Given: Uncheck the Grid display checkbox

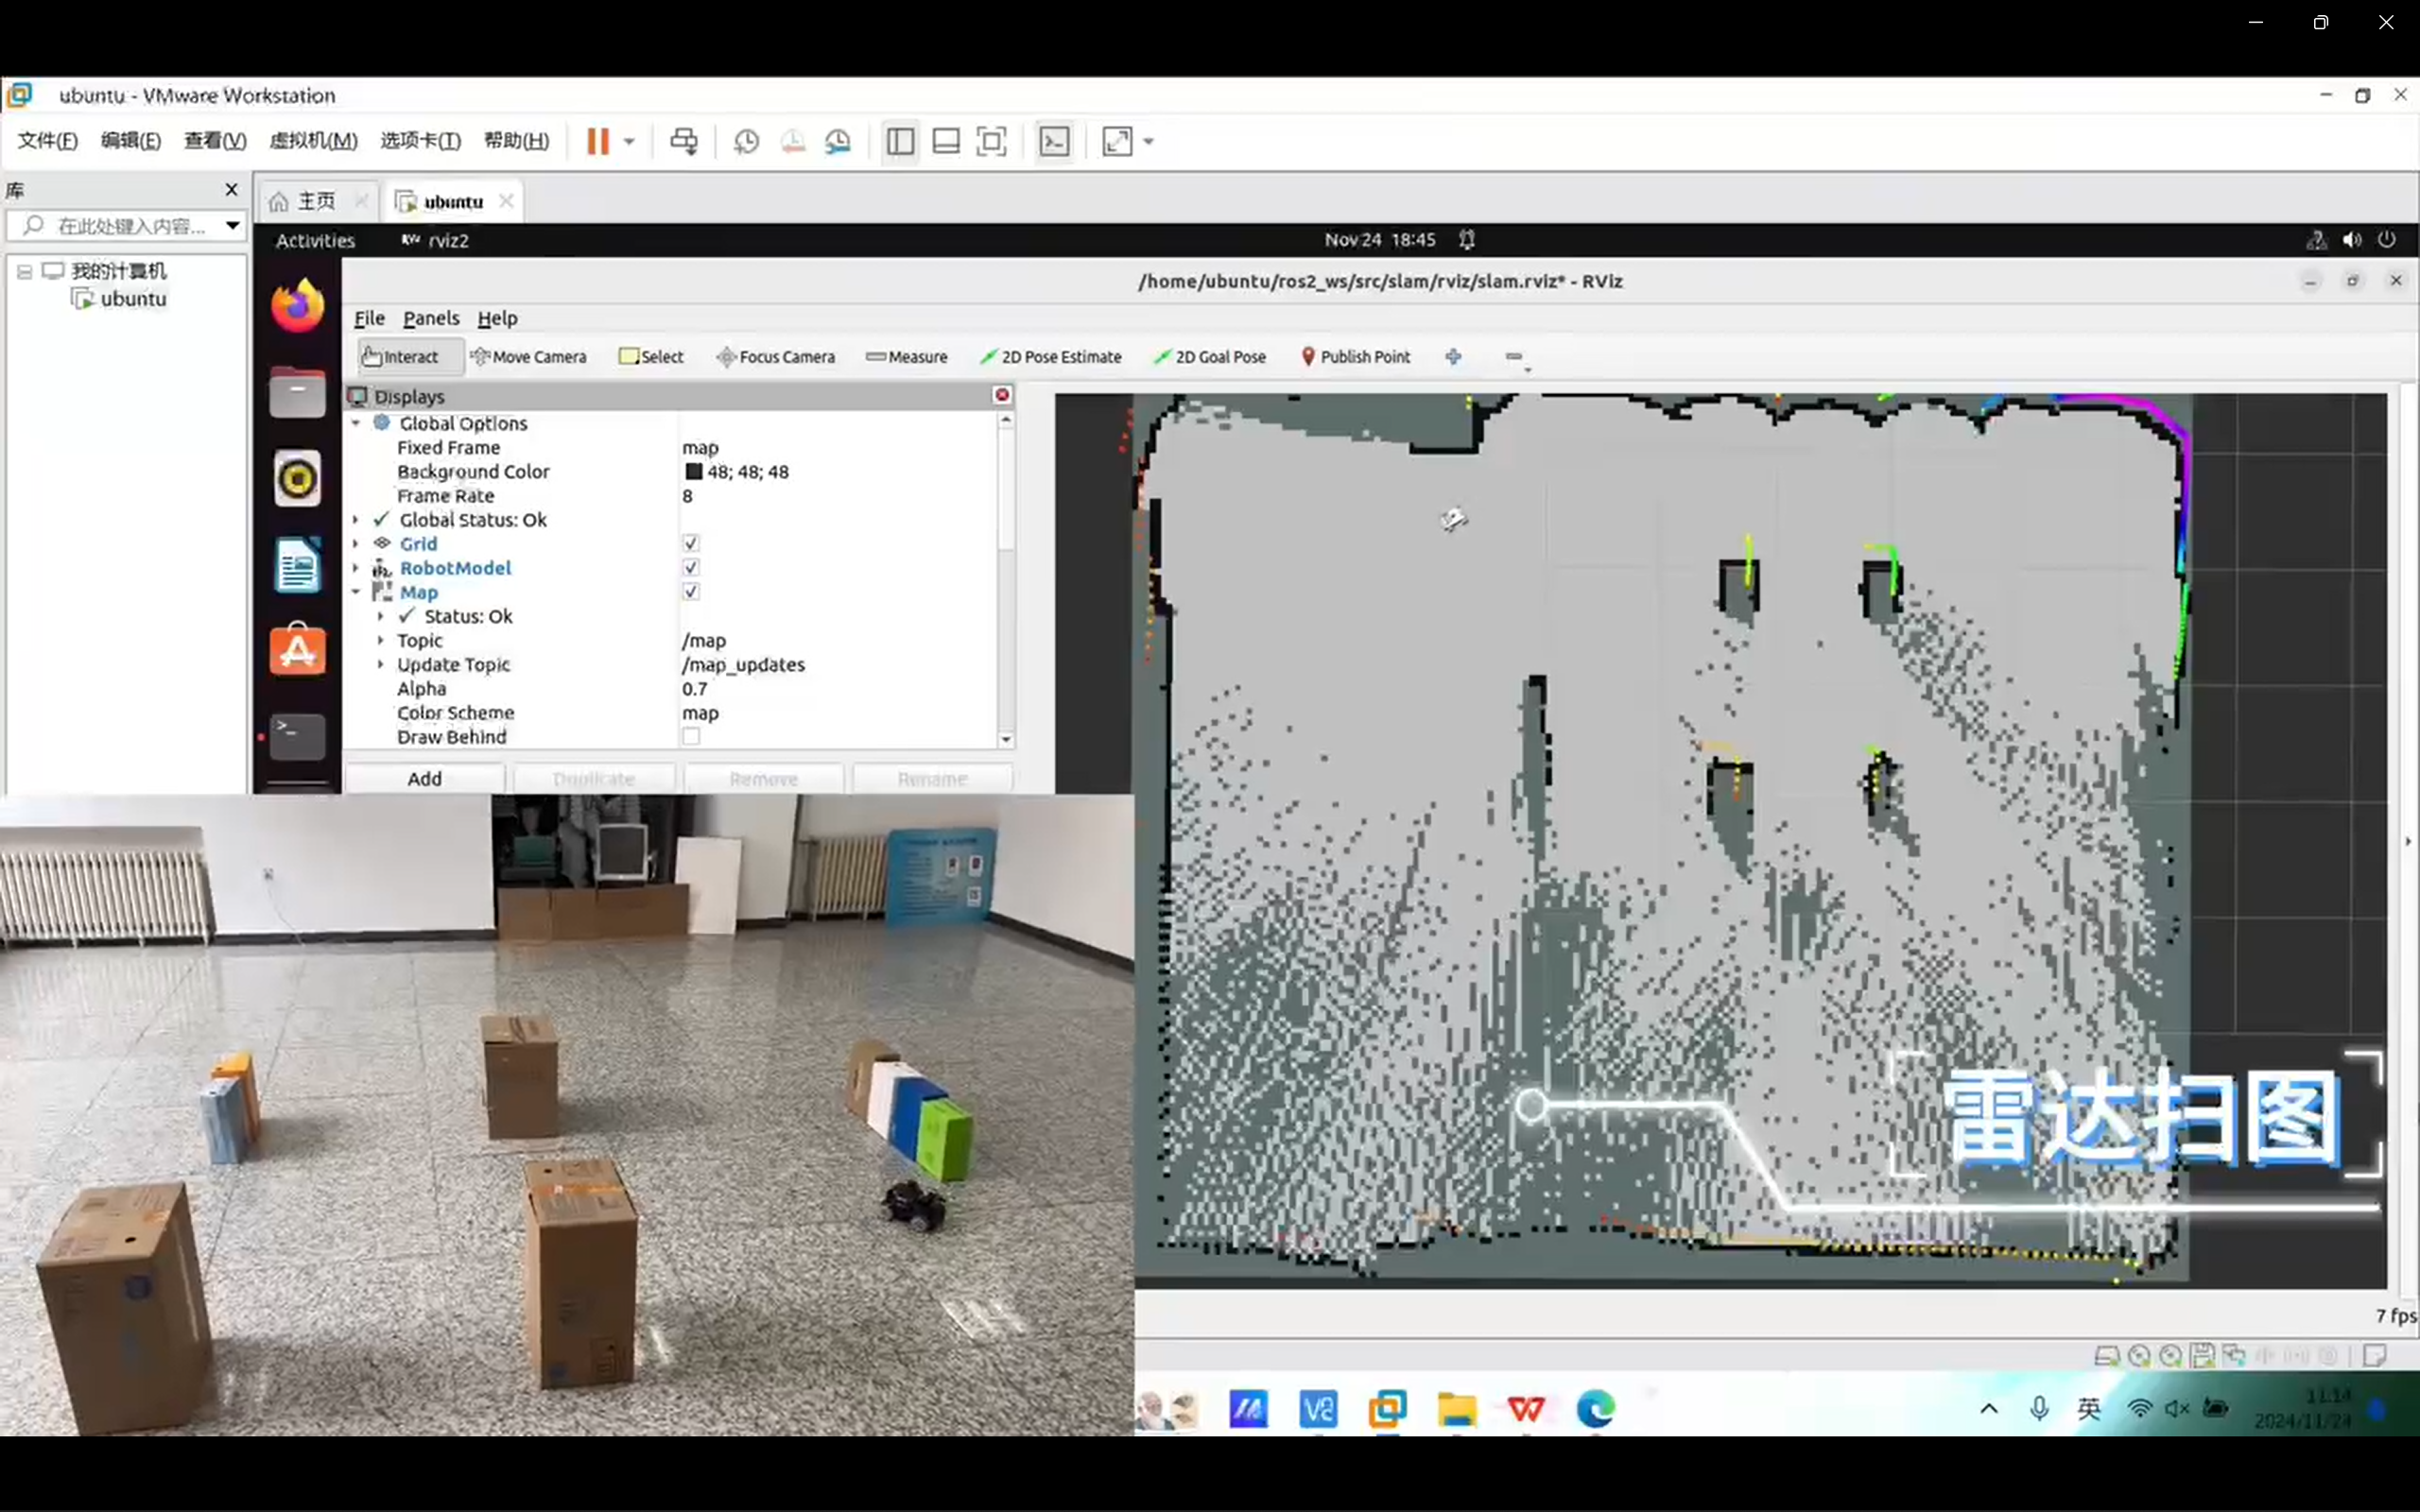Looking at the screenshot, I should [x=691, y=543].
